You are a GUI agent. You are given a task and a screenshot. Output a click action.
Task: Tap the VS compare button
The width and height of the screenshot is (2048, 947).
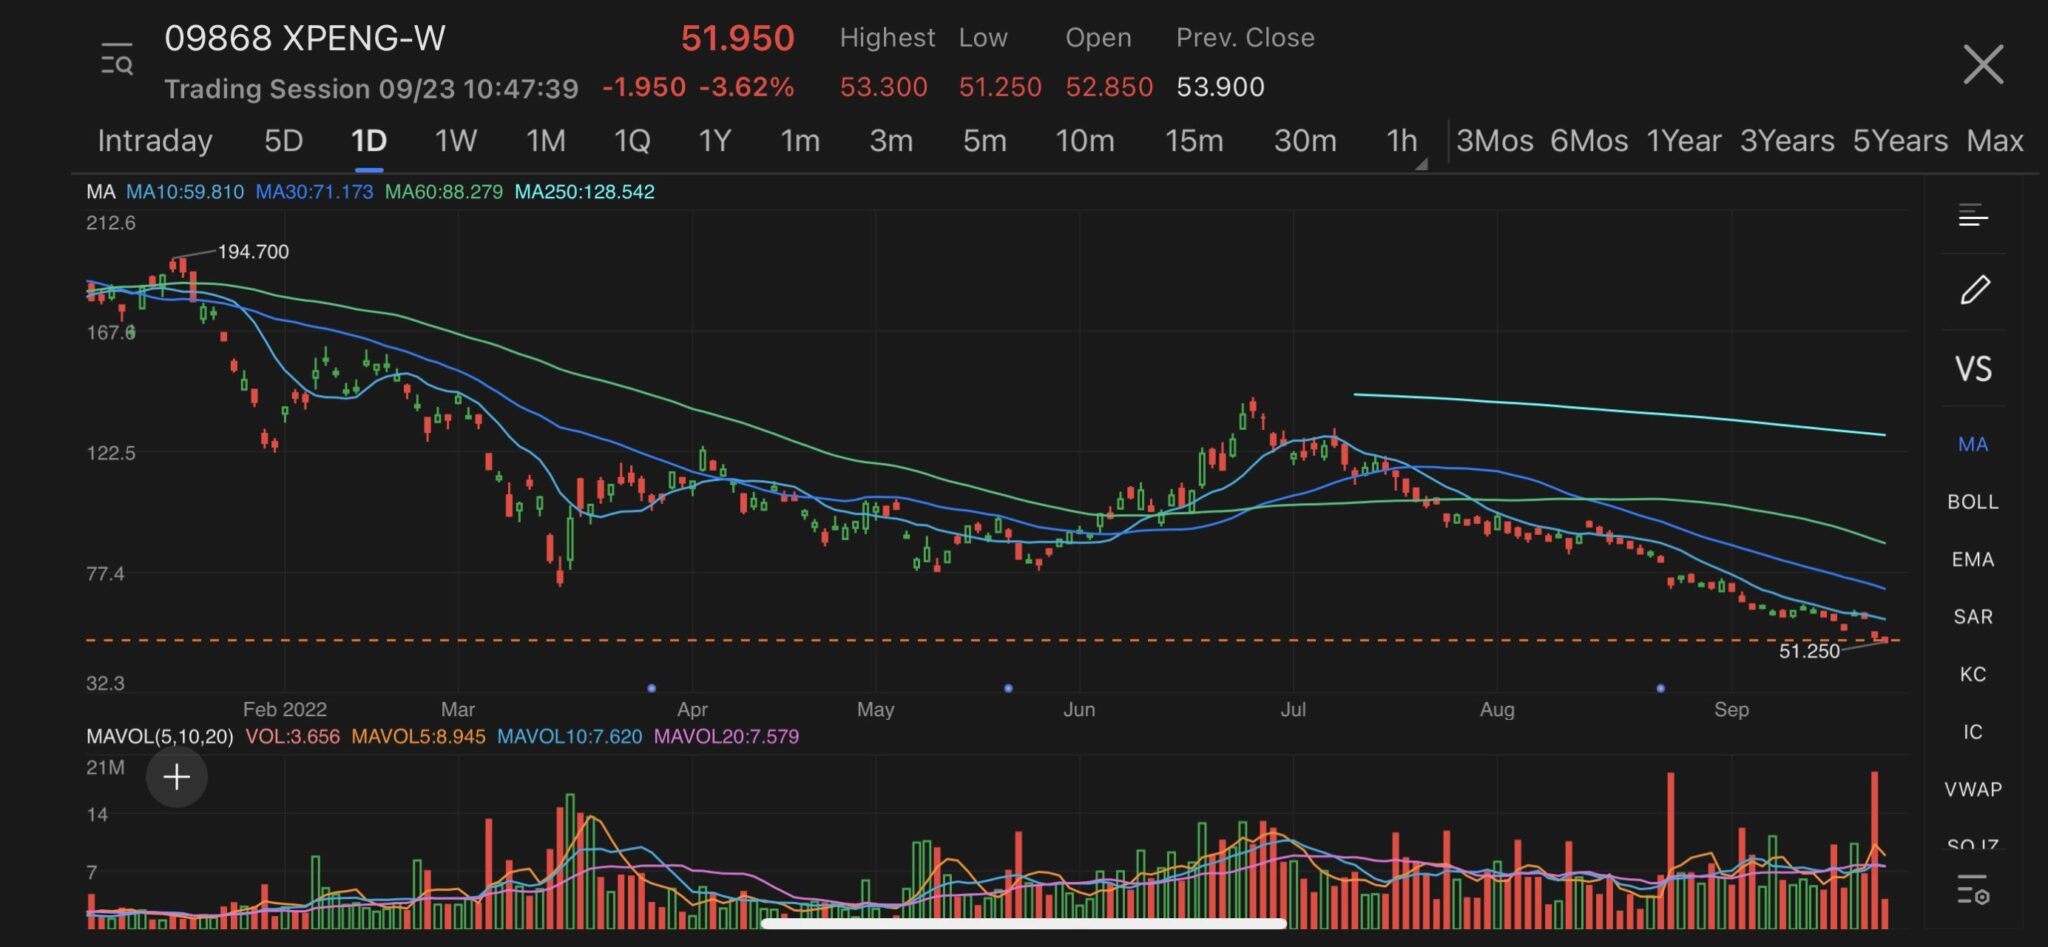(1973, 369)
